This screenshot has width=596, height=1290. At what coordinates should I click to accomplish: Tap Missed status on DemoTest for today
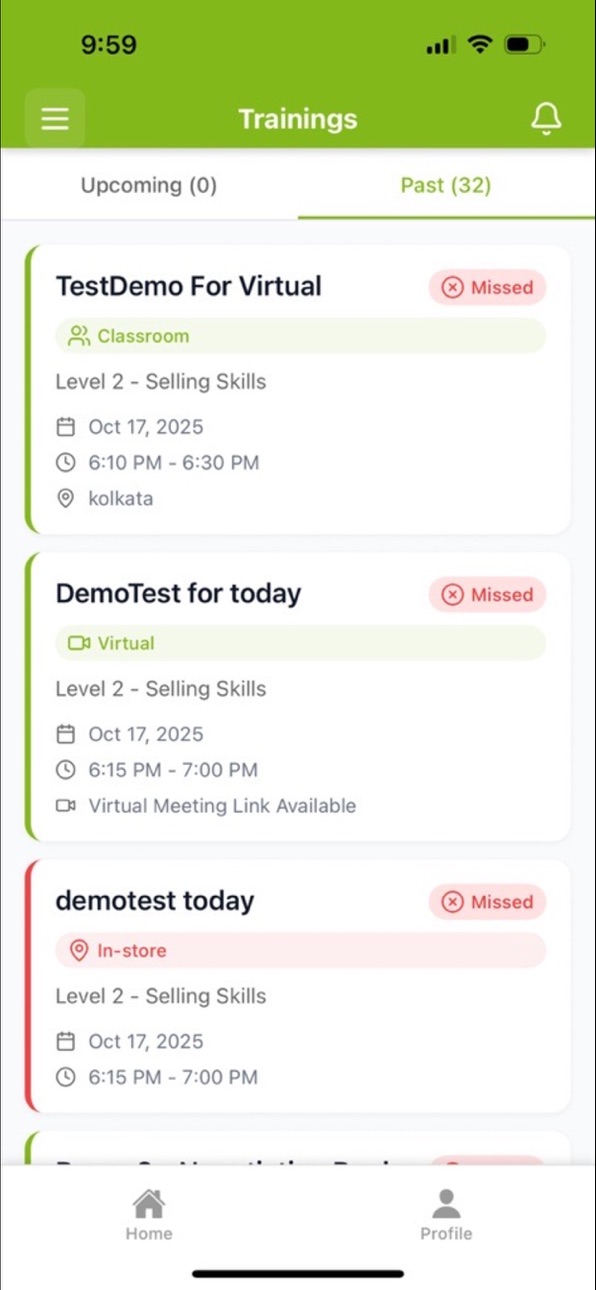point(488,594)
